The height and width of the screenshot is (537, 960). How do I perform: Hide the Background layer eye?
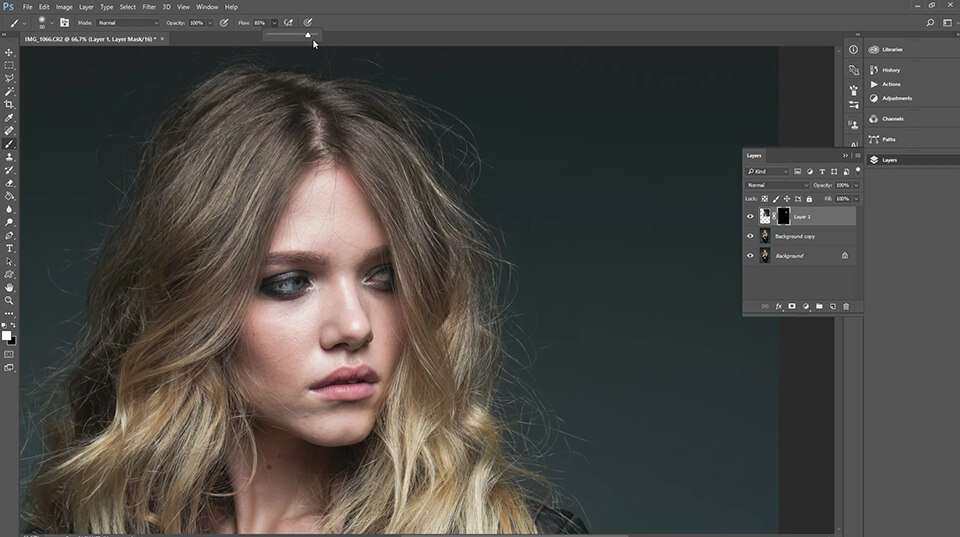point(750,256)
